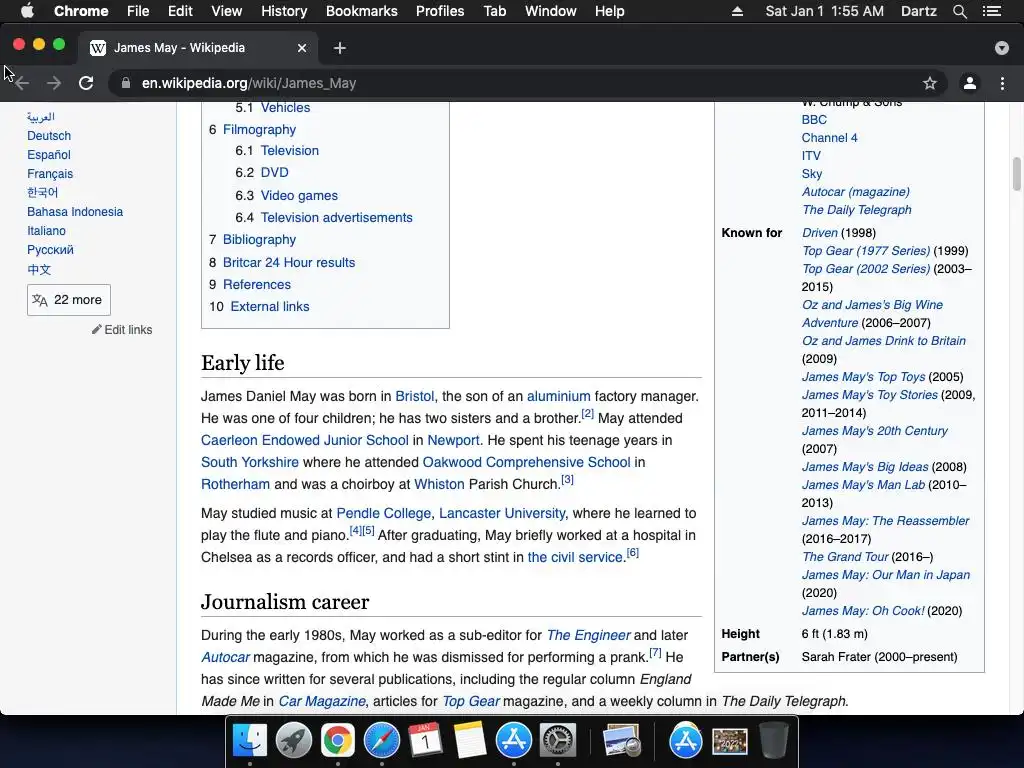1024x768 pixels.
Task: Click the browser forward arrow
Action: click(54, 83)
